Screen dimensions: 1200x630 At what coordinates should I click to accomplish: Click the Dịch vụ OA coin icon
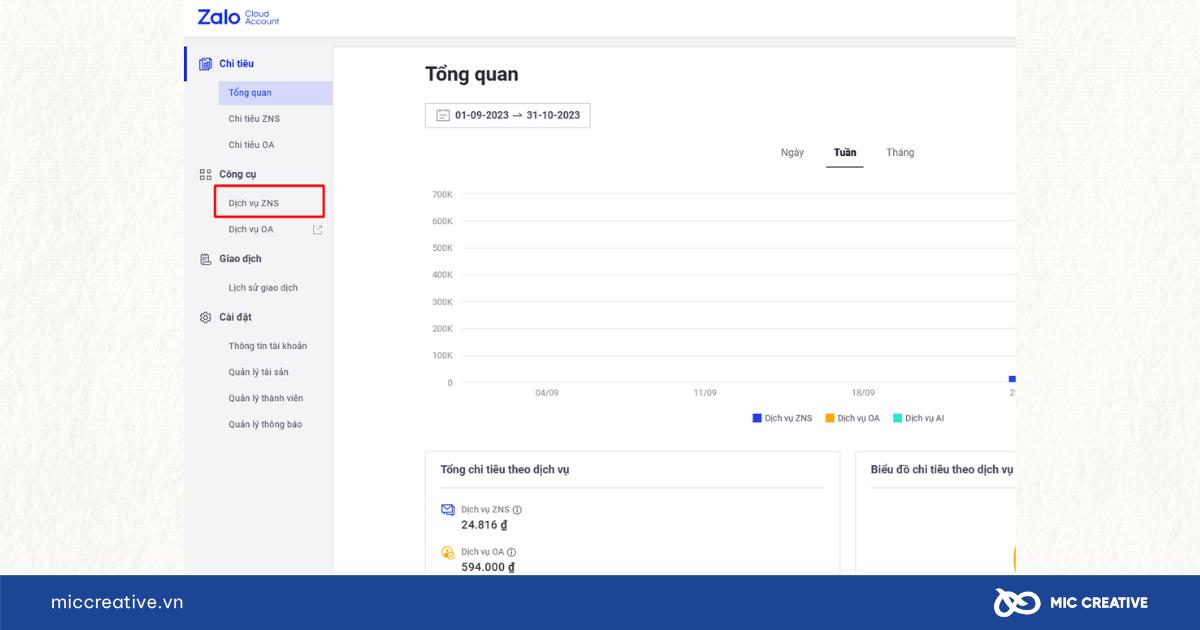[x=448, y=552]
